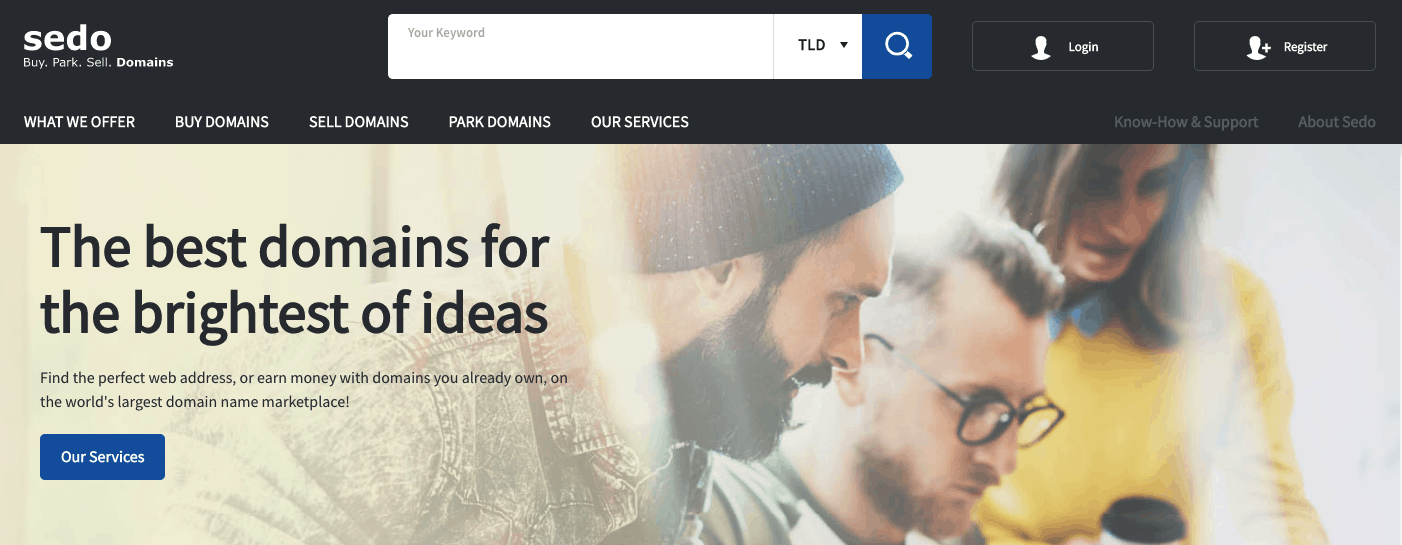This screenshot has width=1402, height=545.
Task: Visit the About Sedo link
Action: (x=1337, y=122)
